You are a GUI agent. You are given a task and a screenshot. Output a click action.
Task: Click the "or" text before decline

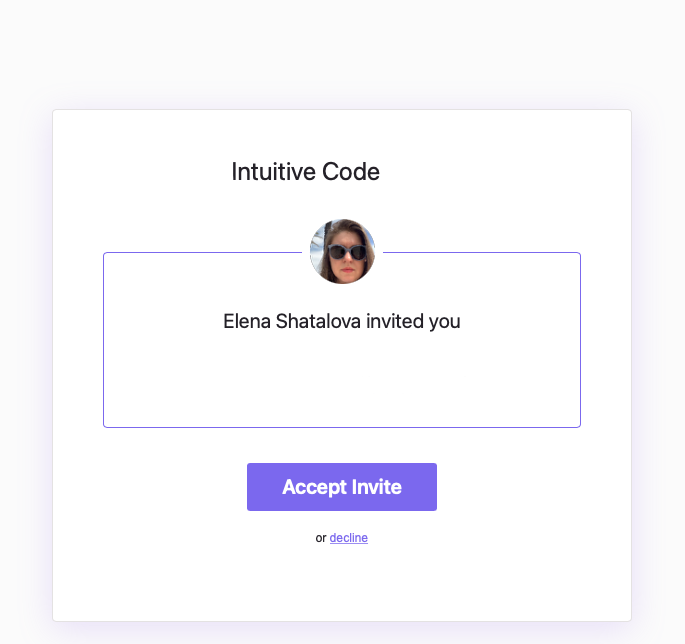click(x=321, y=538)
